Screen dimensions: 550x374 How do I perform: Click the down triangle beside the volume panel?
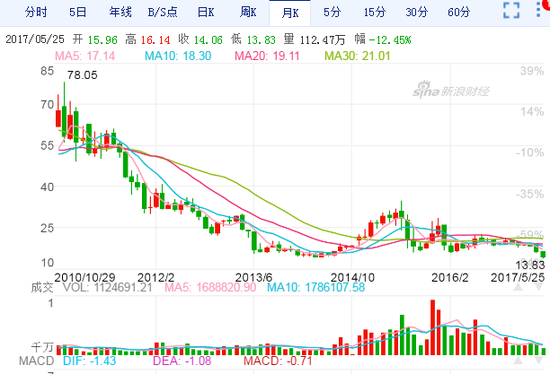click(x=539, y=287)
